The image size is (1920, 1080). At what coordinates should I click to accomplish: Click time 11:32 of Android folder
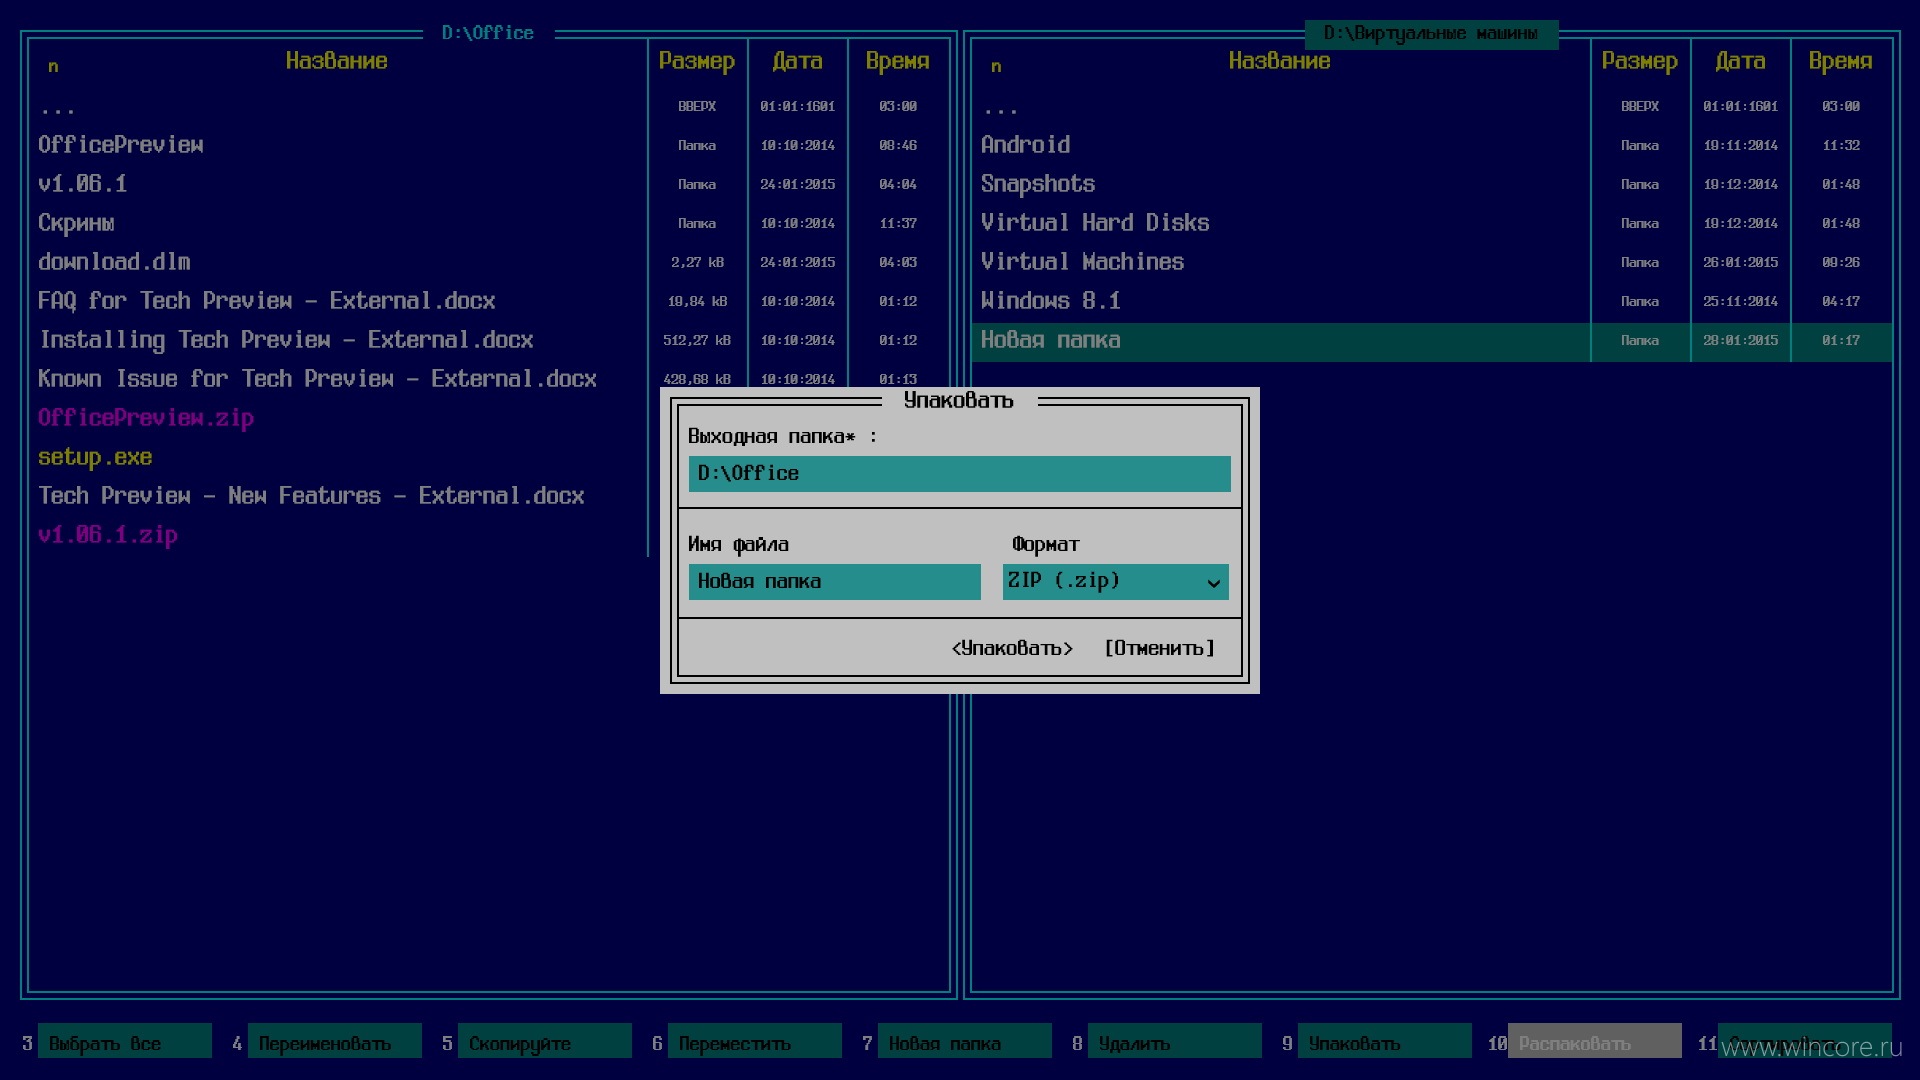[1840, 145]
